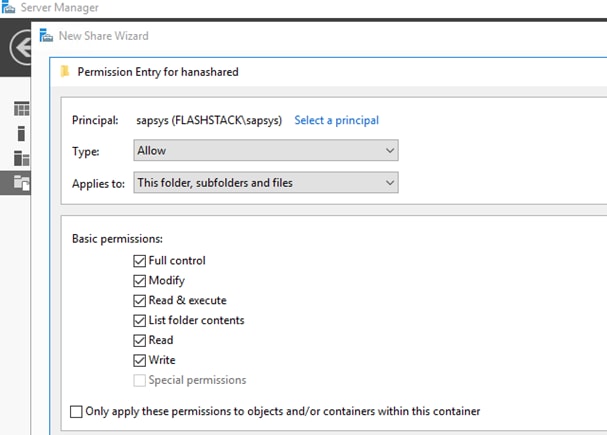The width and height of the screenshot is (607, 435).
Task: Uncheck the Read permission checkbox
Action: coord(139,341)
